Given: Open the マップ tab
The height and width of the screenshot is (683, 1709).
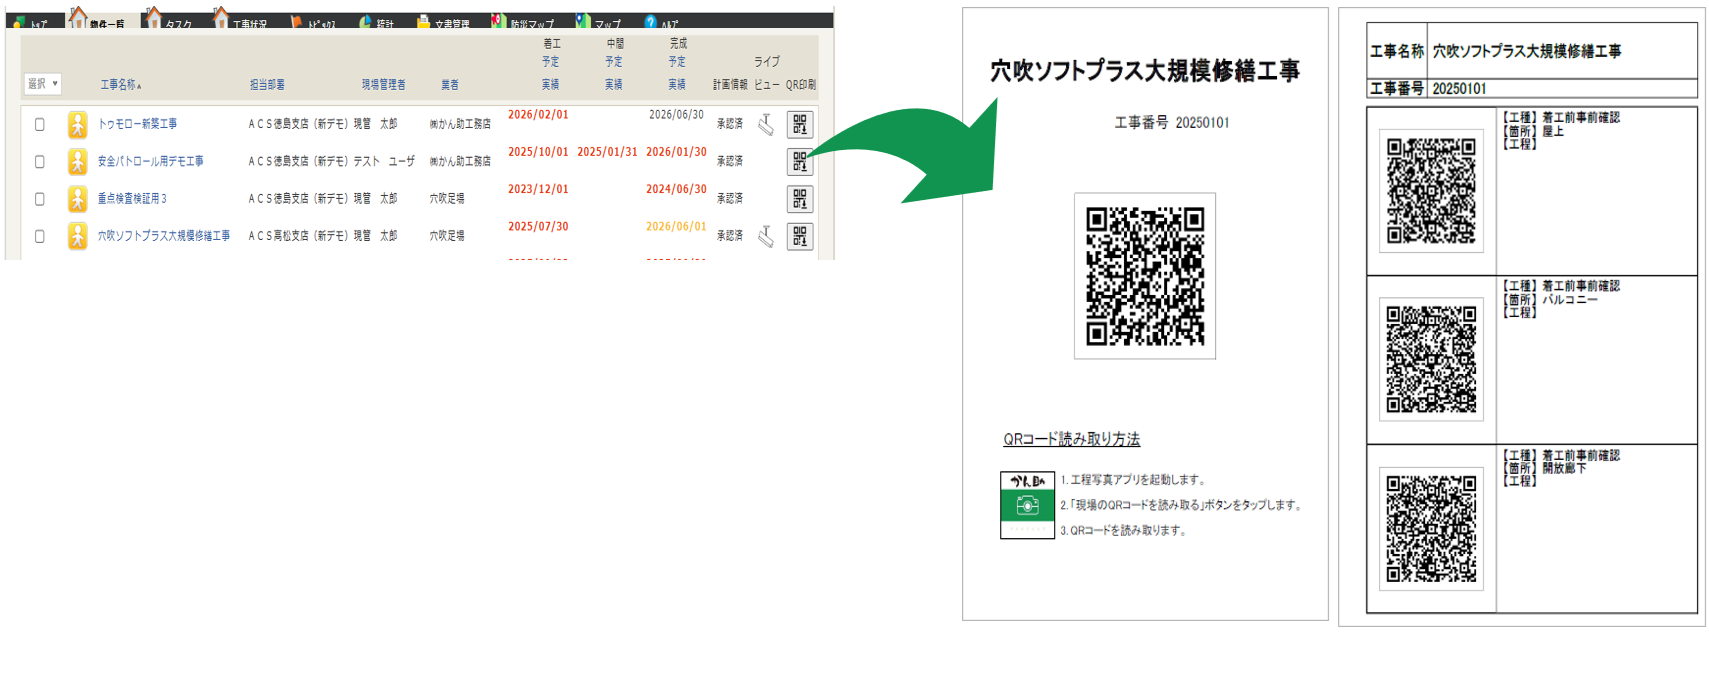Looking at the screenshot, I should click(x=599, y=22).
